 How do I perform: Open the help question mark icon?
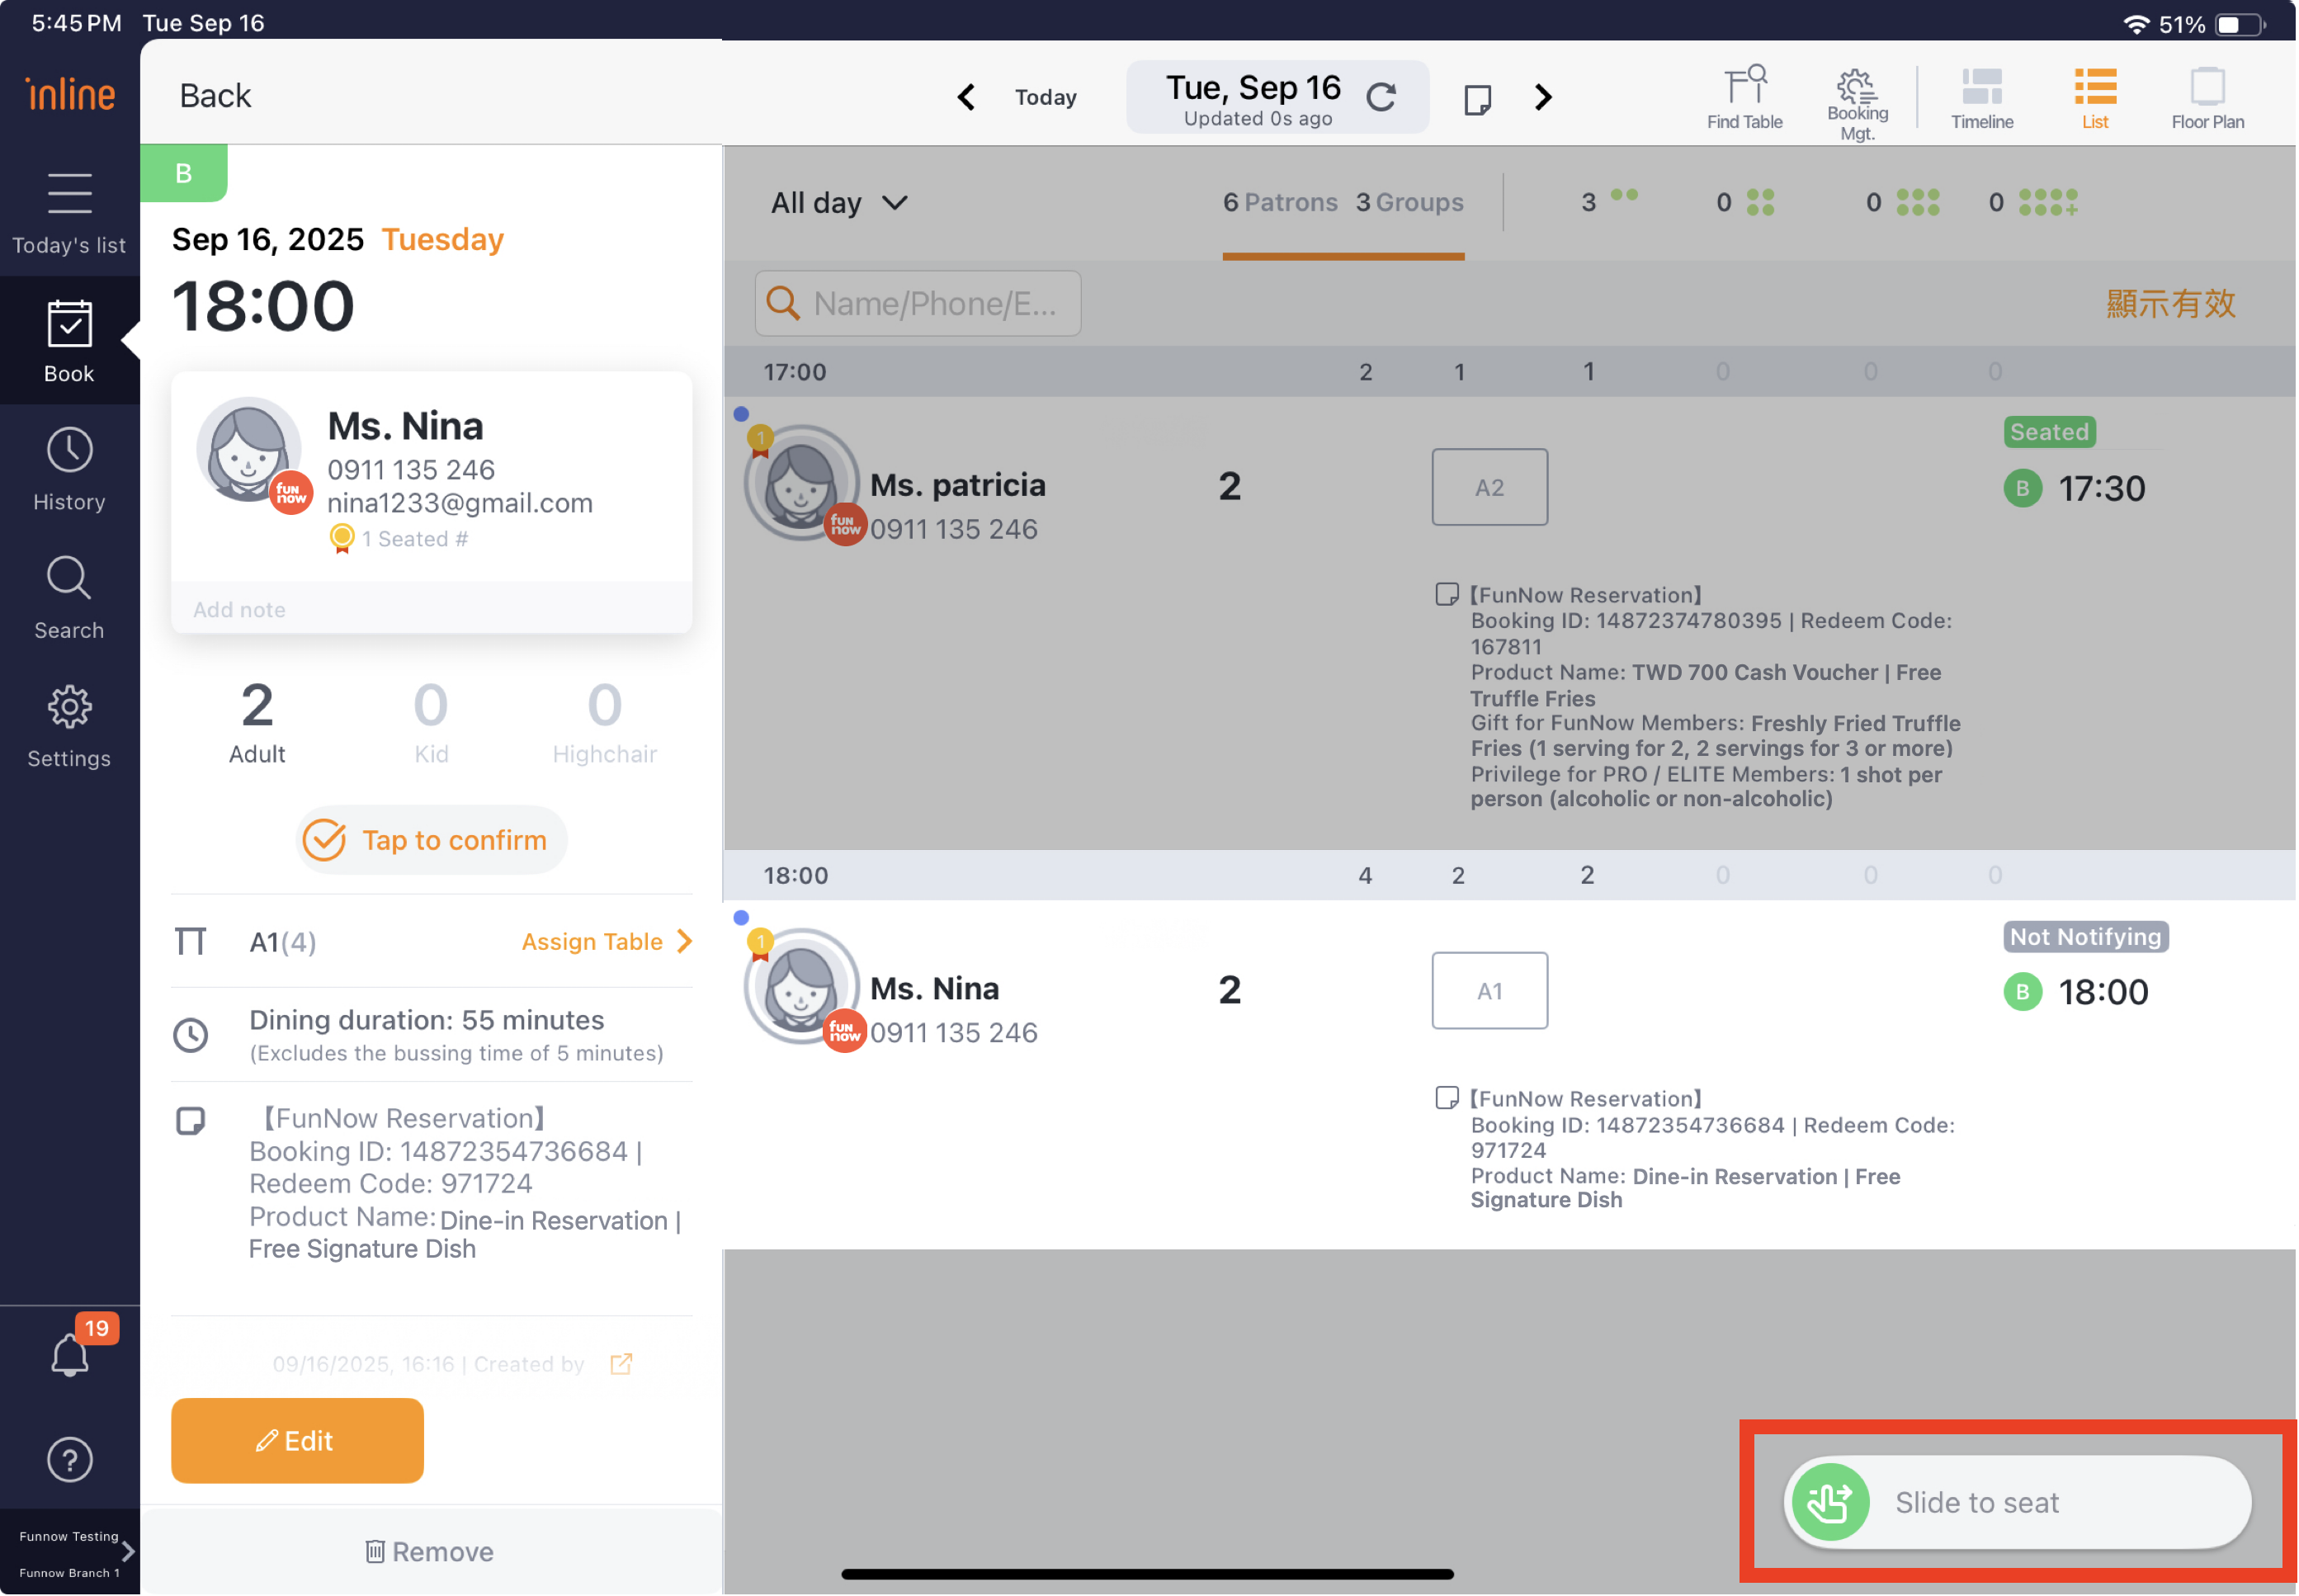pos(70,1459)
